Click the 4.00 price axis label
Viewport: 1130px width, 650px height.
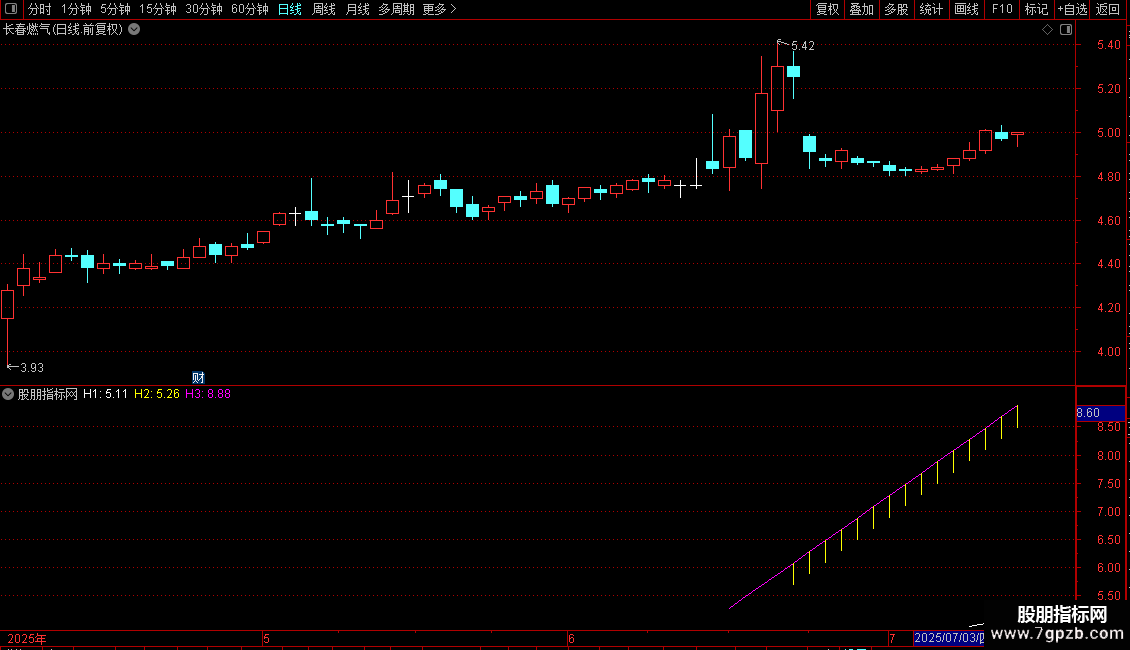[x=1108, y=352]
